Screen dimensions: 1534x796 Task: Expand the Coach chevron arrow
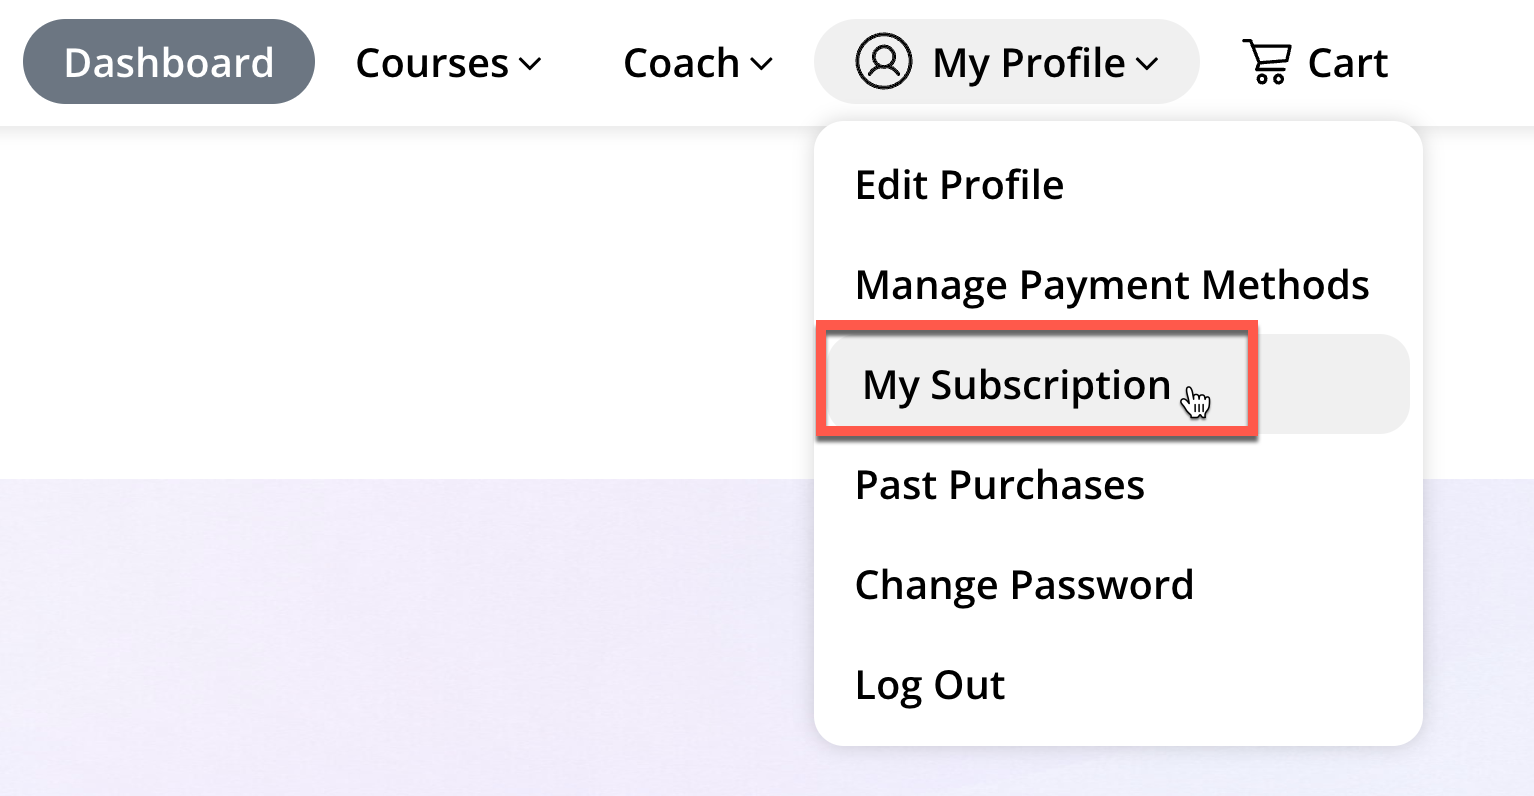[x=762, y=64]
